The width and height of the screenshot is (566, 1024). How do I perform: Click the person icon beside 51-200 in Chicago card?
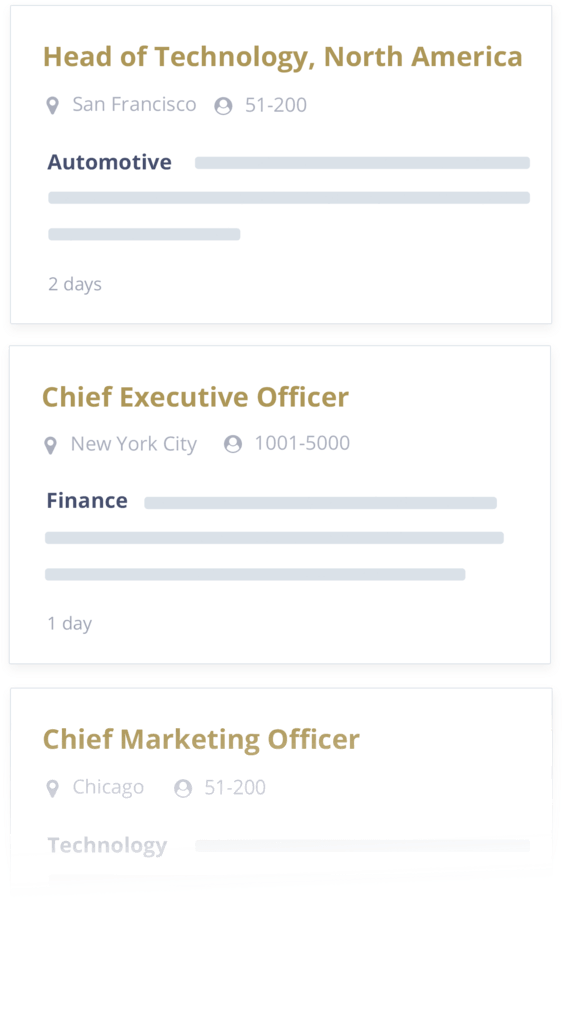pos(183,788)
